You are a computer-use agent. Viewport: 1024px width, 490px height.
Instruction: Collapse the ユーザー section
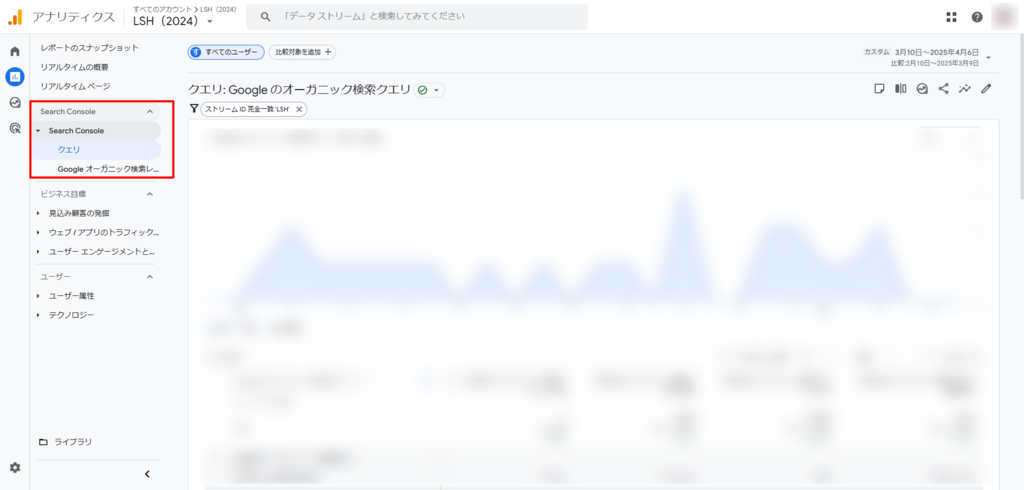(x=150, y=277)
